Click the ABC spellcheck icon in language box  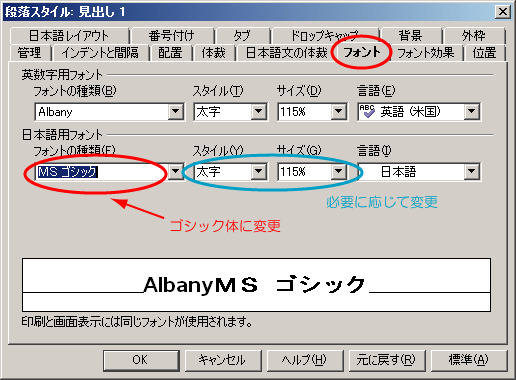click(x=367, y=111)
